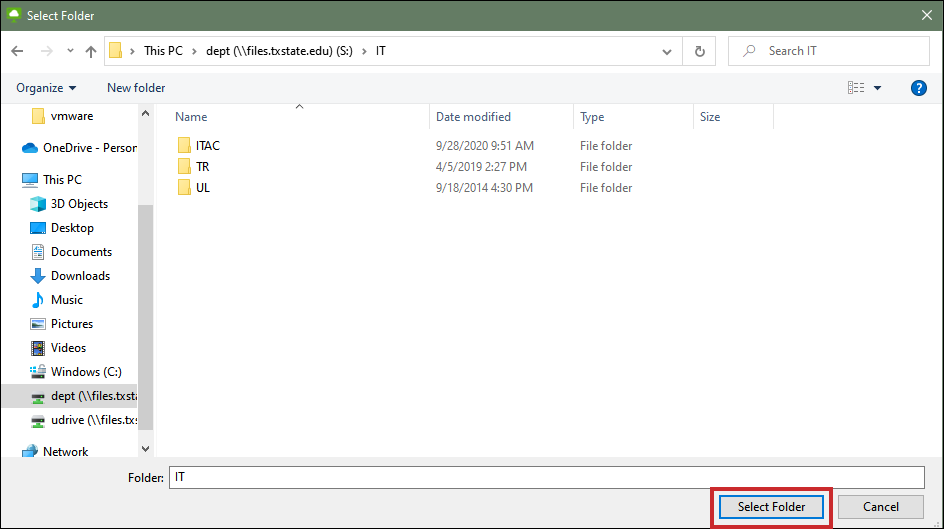Go back with the left arrow
The image size is (944, 529).
(17, 51)
